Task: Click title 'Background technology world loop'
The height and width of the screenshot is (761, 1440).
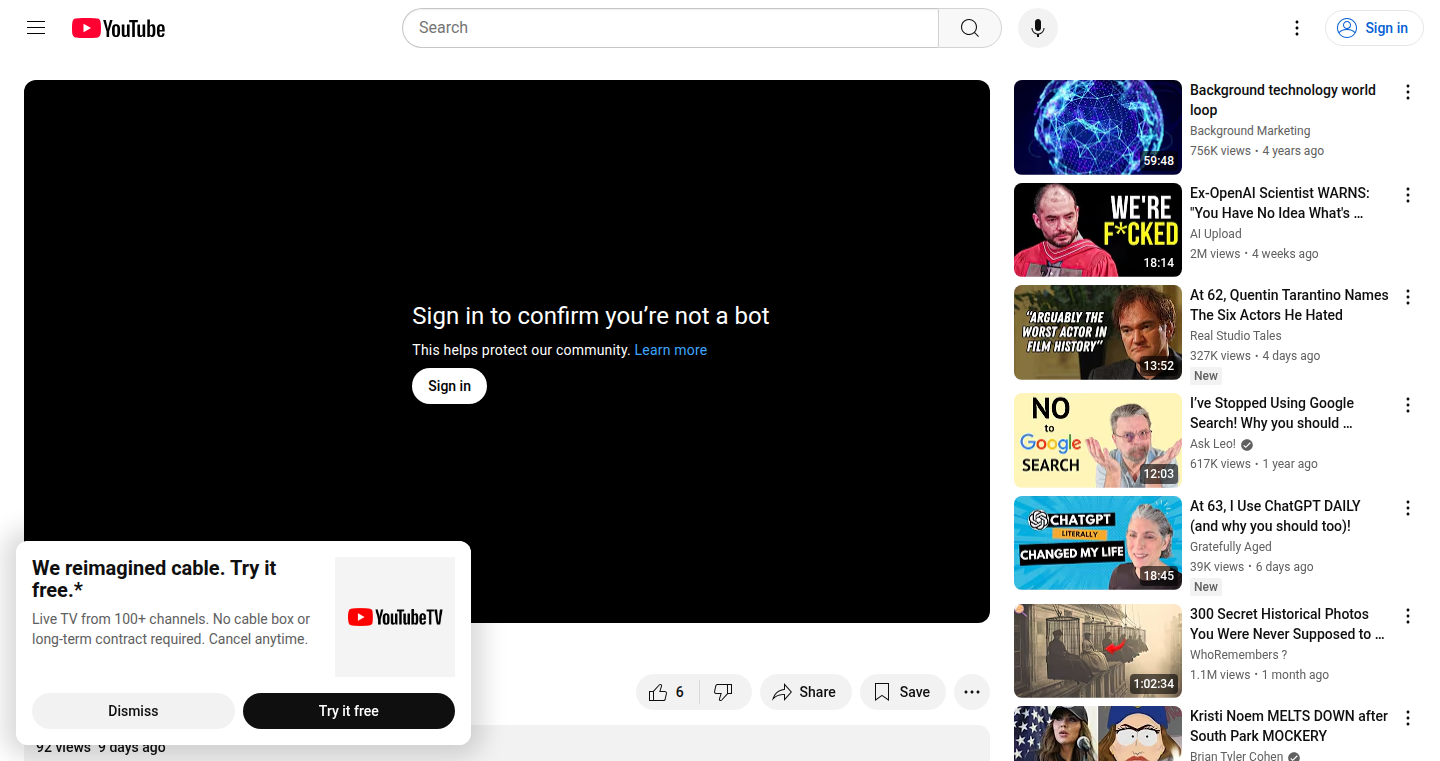Action: (1283, 100)
